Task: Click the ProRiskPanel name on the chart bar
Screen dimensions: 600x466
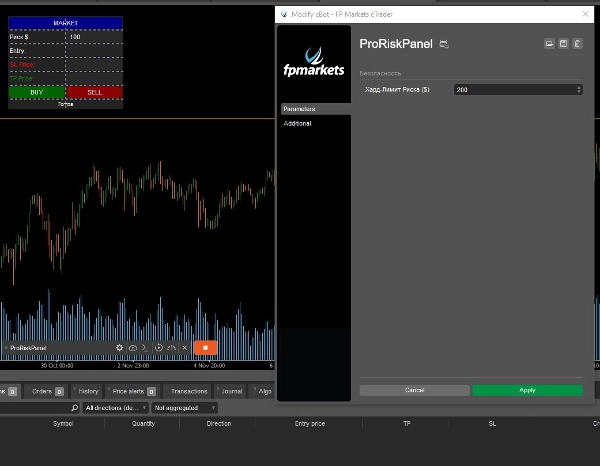Action: coord(28,348)
